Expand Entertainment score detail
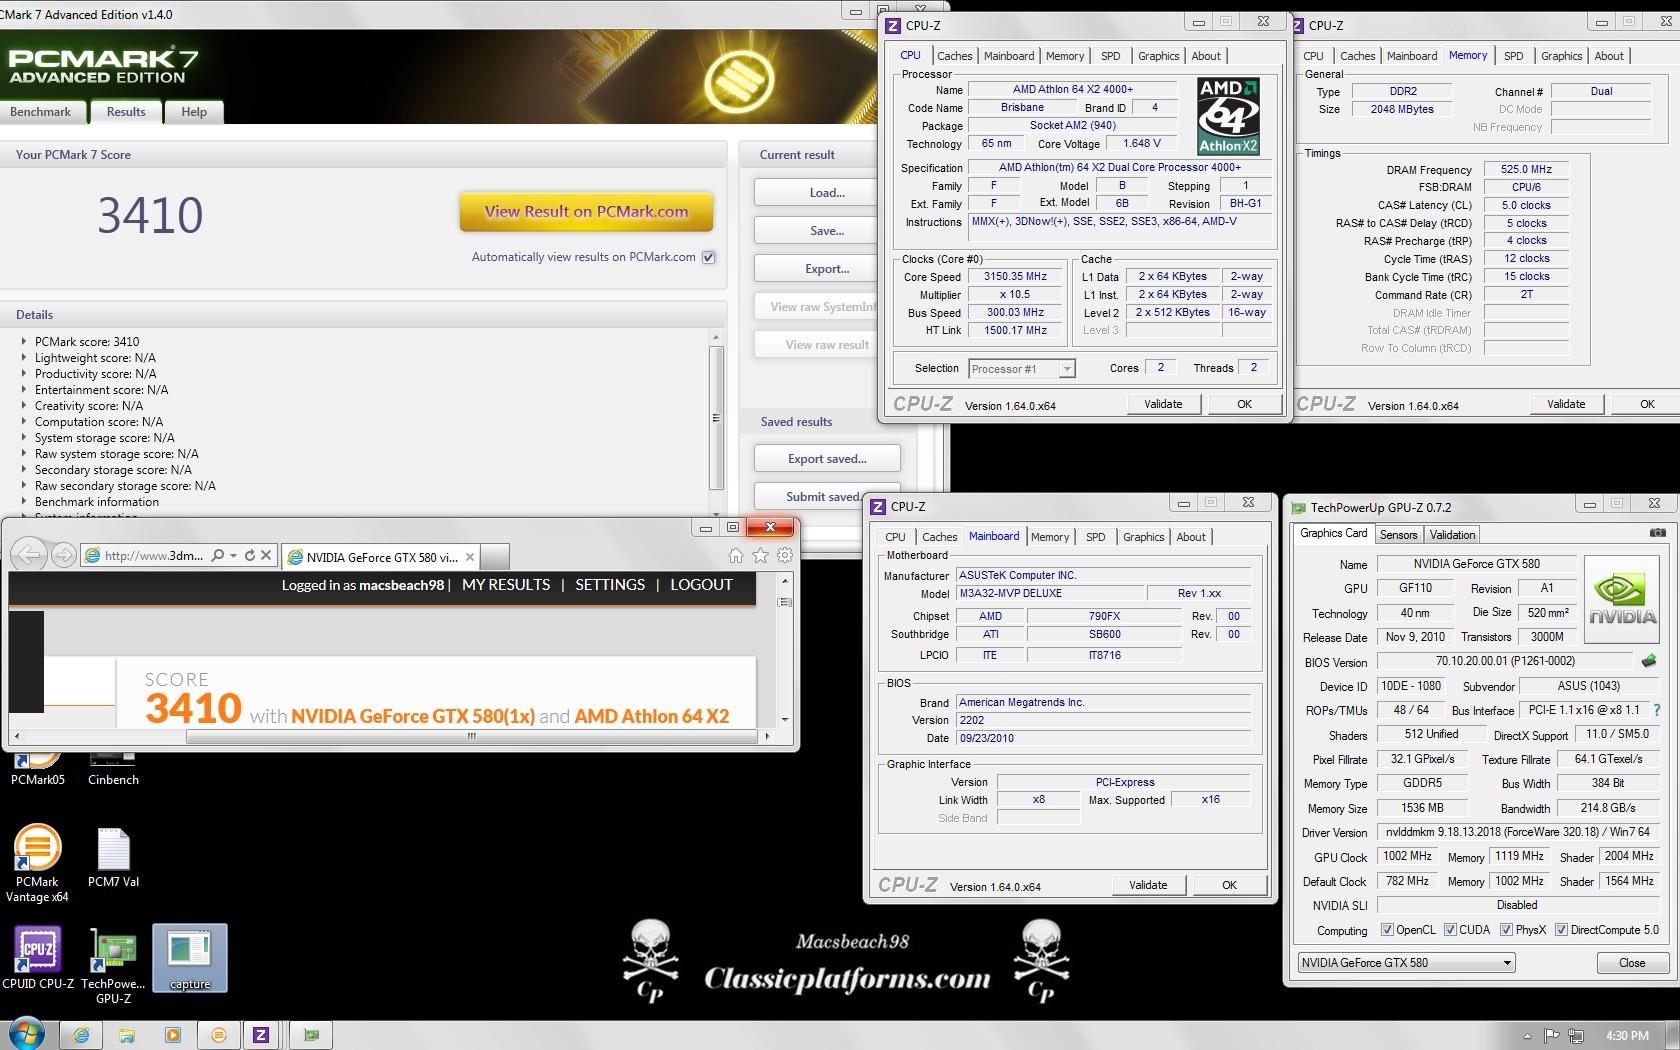1680x1050 pixels. click(24, 389)
